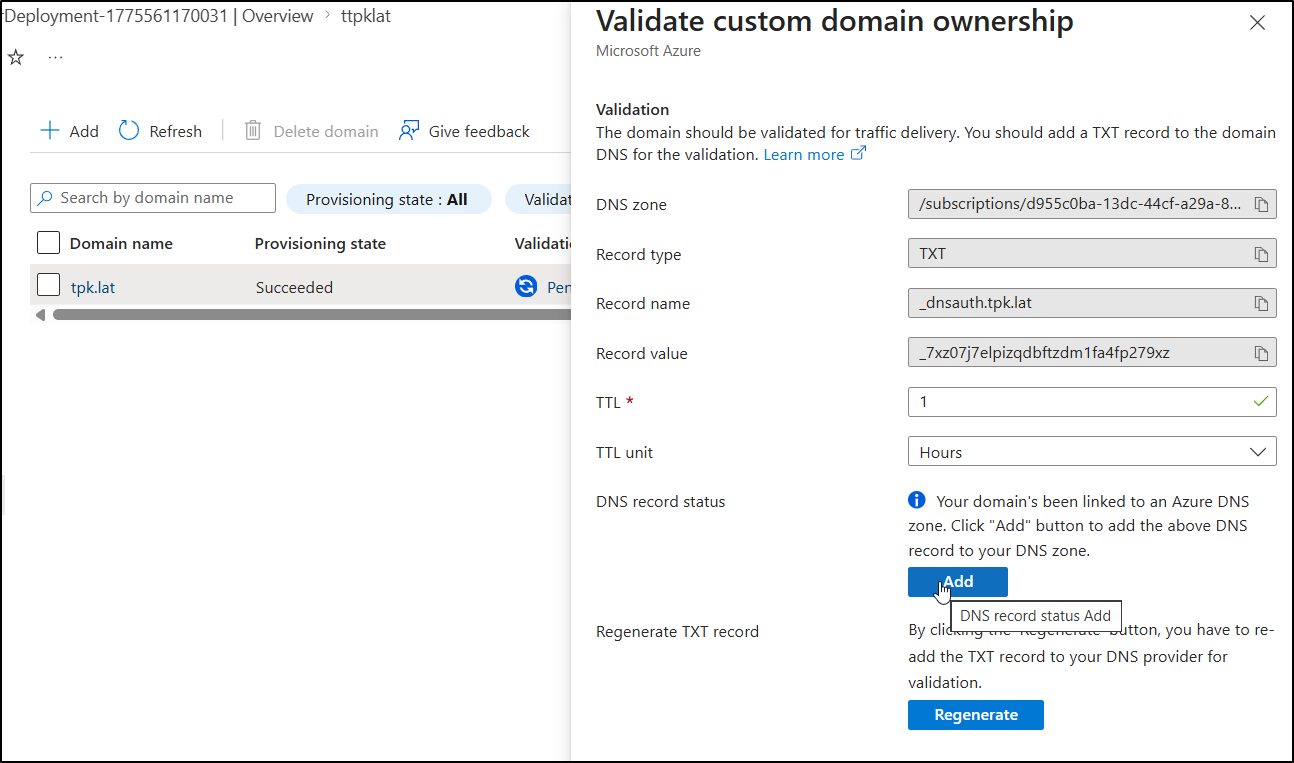The height and width of the screenshot is (763, 1294).
Task: Copy the DNS zone value
Action: pyautogui.click(x=1261, y=205)
